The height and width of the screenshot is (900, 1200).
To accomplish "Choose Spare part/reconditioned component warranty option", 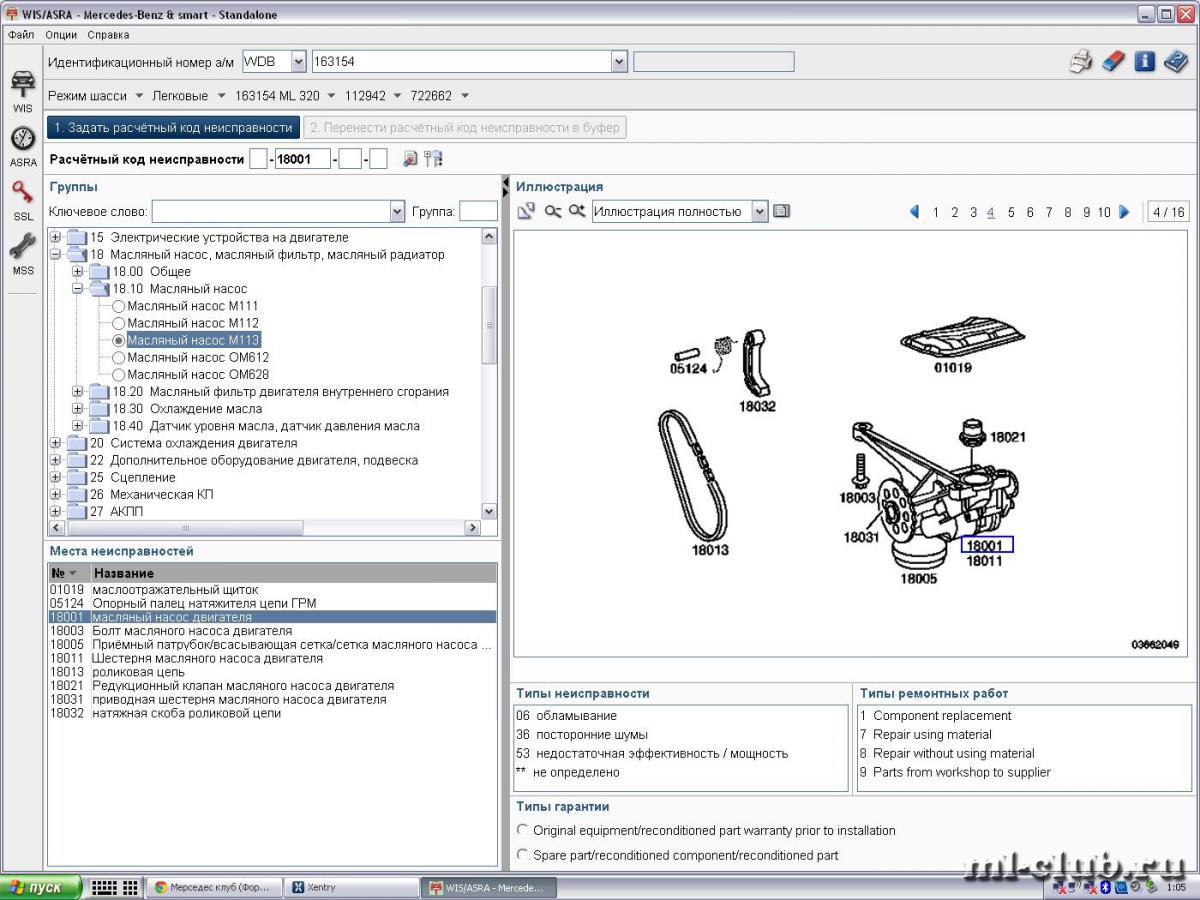I will point(523,855).
